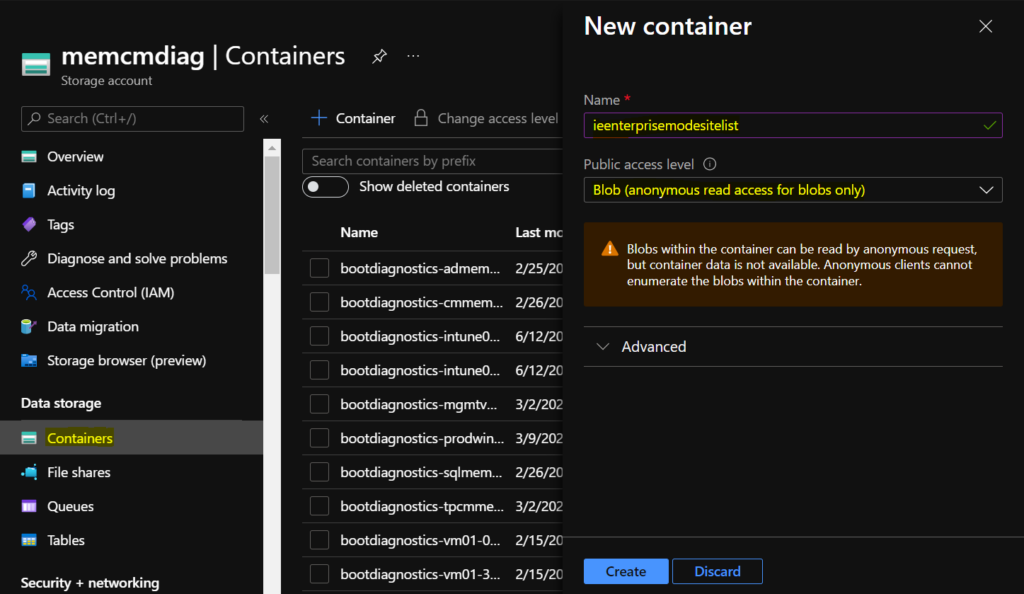Click the Search containers by prefix field

[432, 161]
